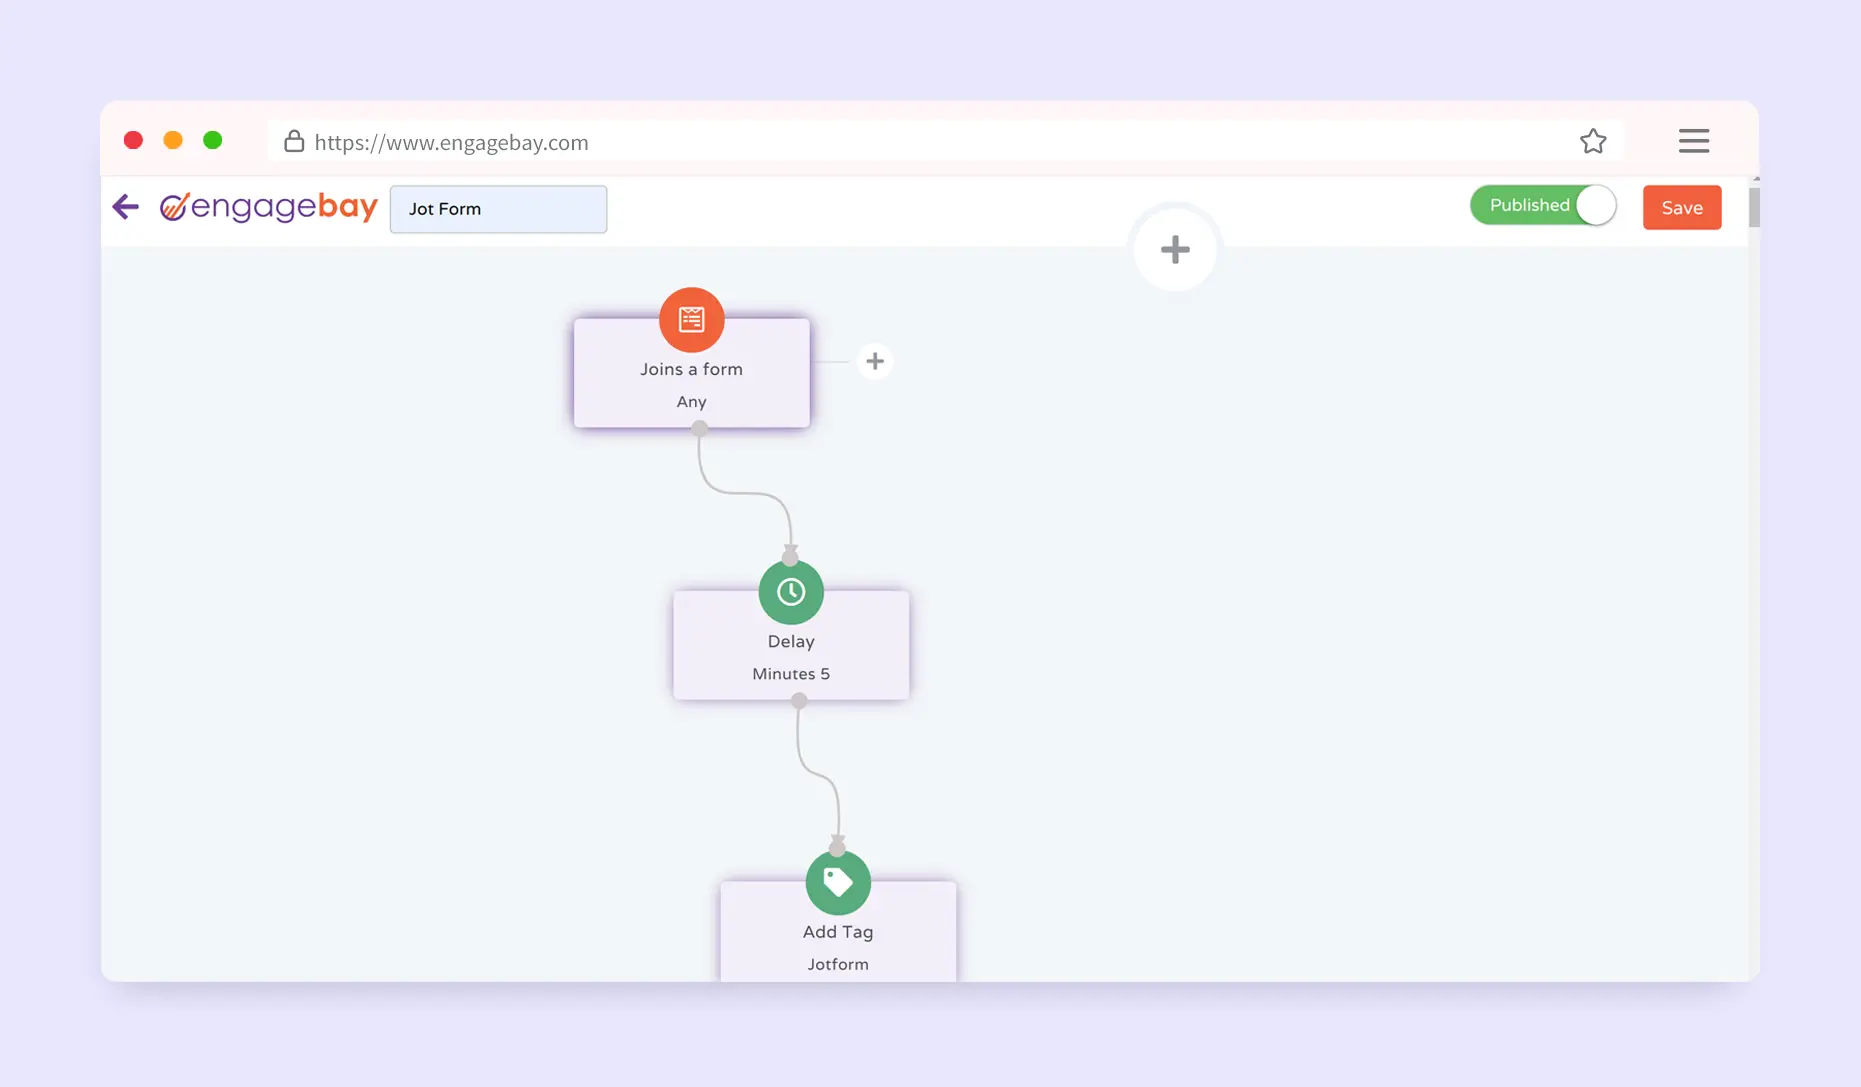Click the vertical scrollbar thumb on right
1861x1087 pixels.
1754,208
